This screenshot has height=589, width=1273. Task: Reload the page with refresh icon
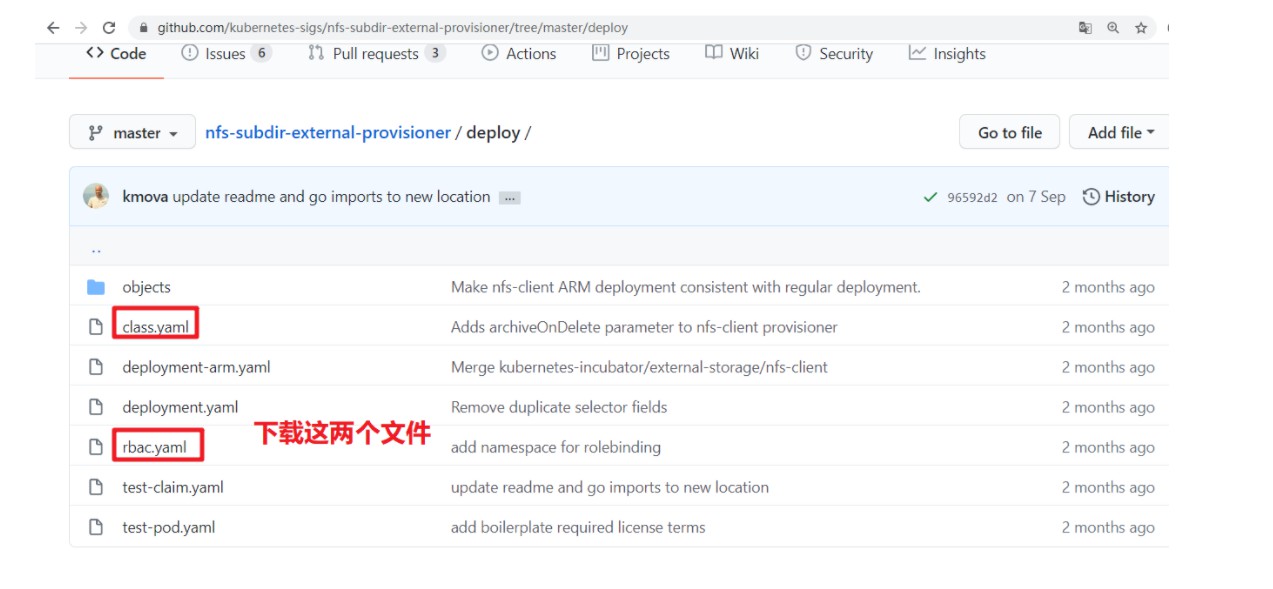coord(109,28)
